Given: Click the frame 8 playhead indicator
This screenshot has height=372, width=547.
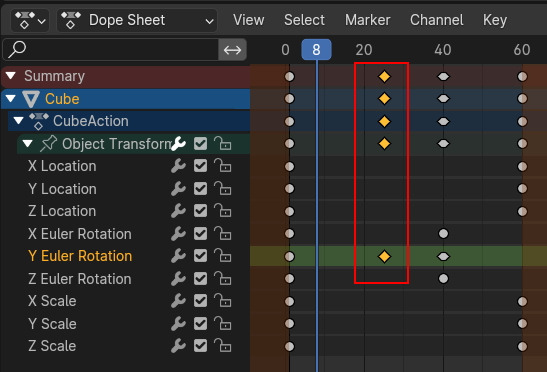Looking at the screenshot, I should [316, 50].
